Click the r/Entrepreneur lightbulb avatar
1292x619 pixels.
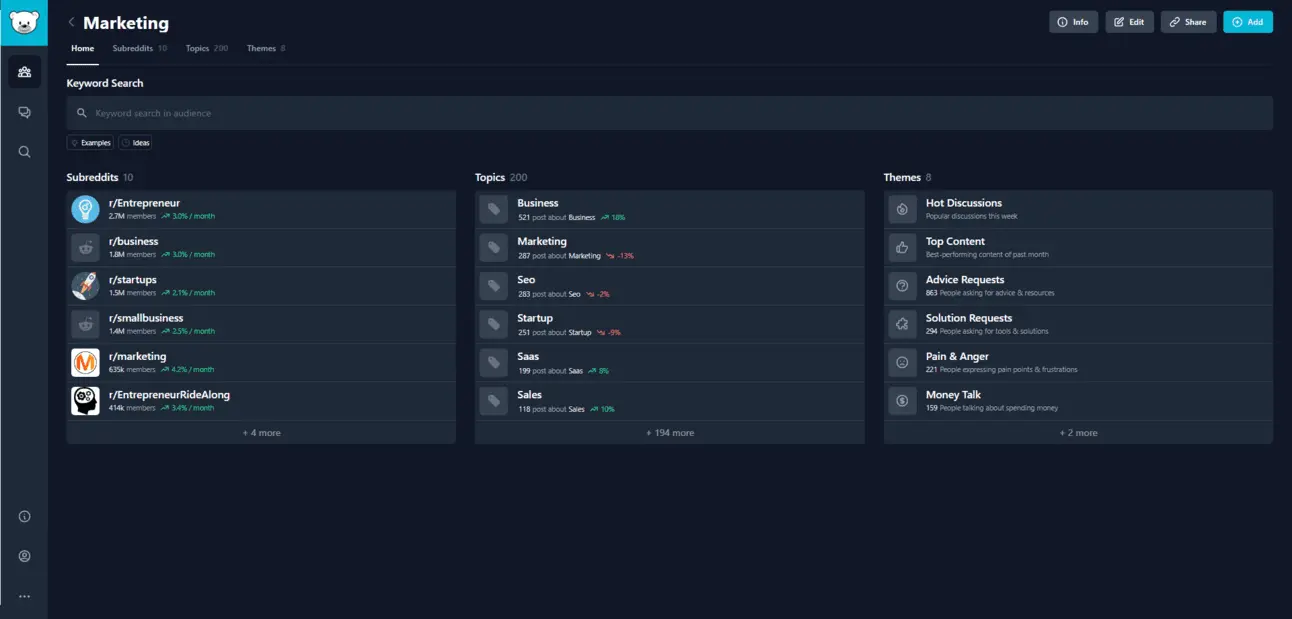tap(85, 209)
